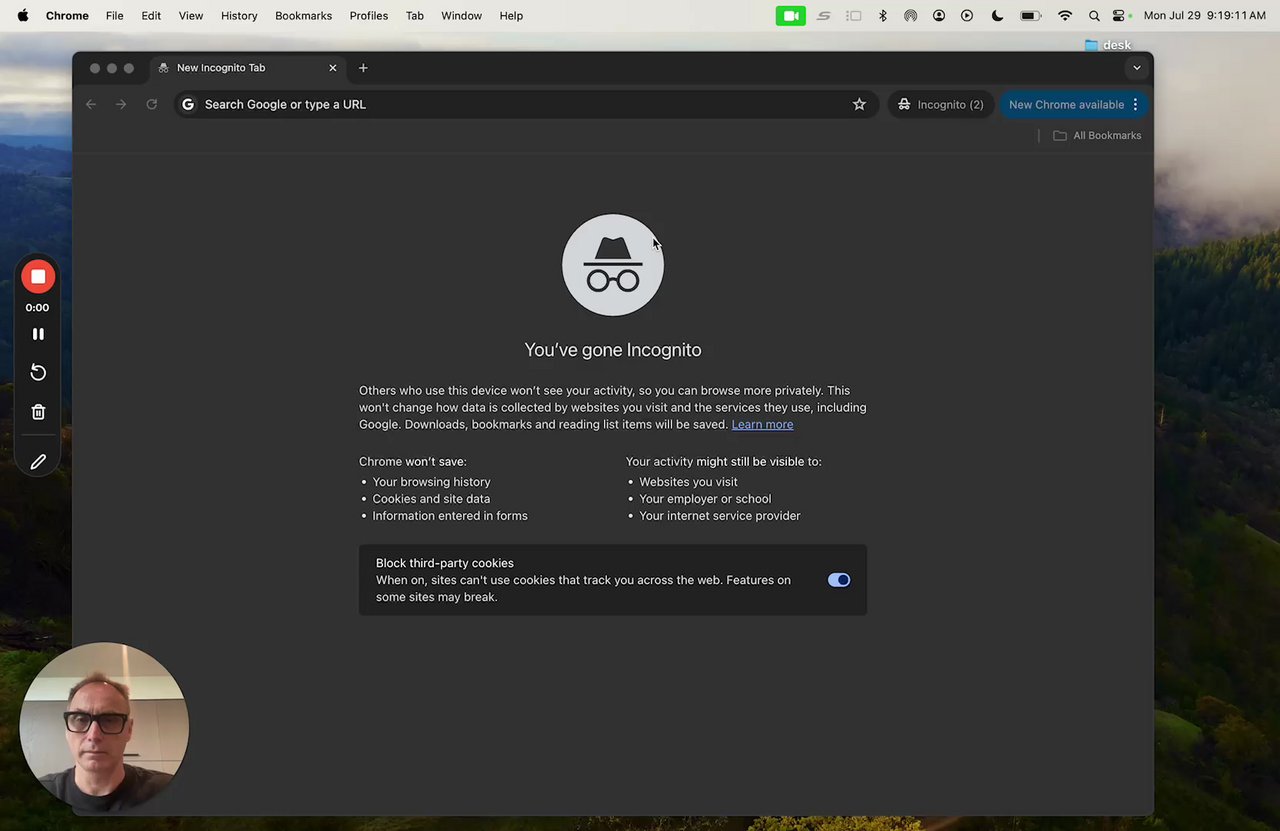Toggle Block third-party cookies switch
The image size is (1280, 831).
point(839,580)
